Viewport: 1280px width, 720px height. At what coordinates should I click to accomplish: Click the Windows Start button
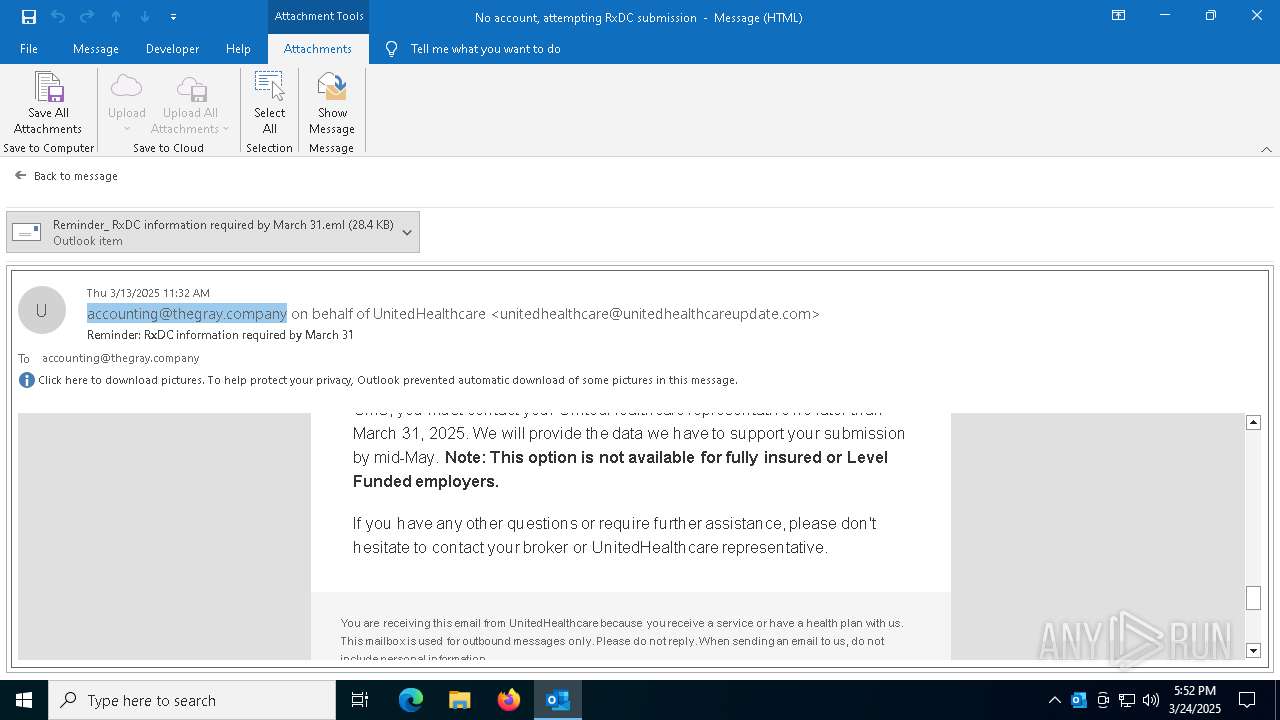(24, 700)
